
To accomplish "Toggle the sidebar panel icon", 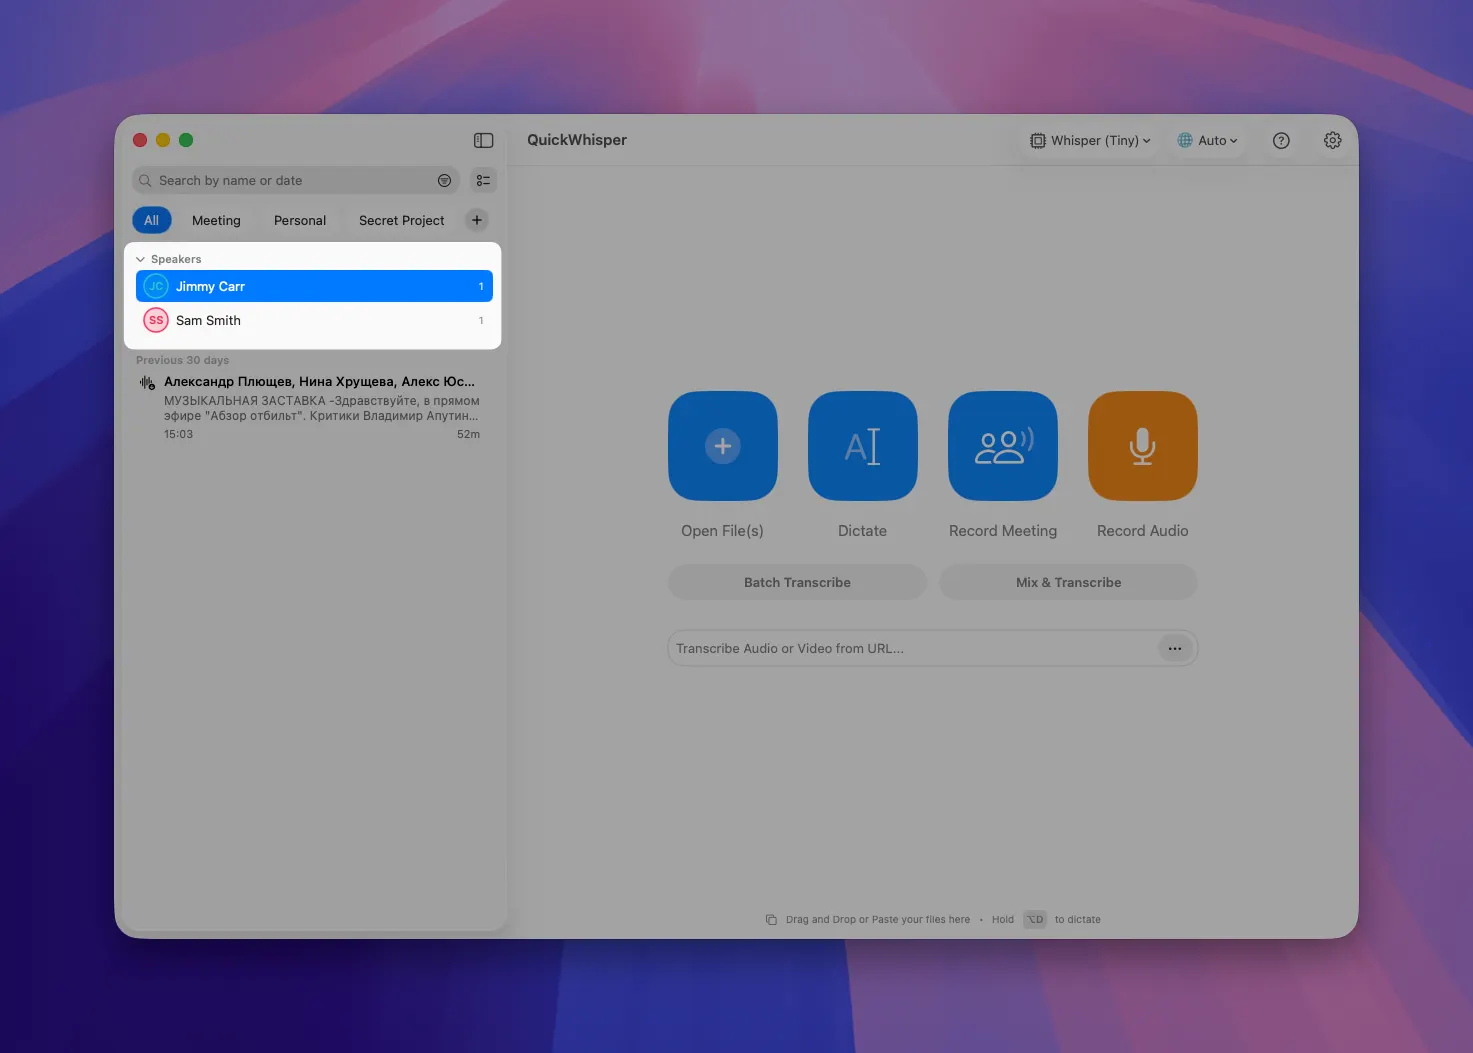I will [x=483, y=140].
